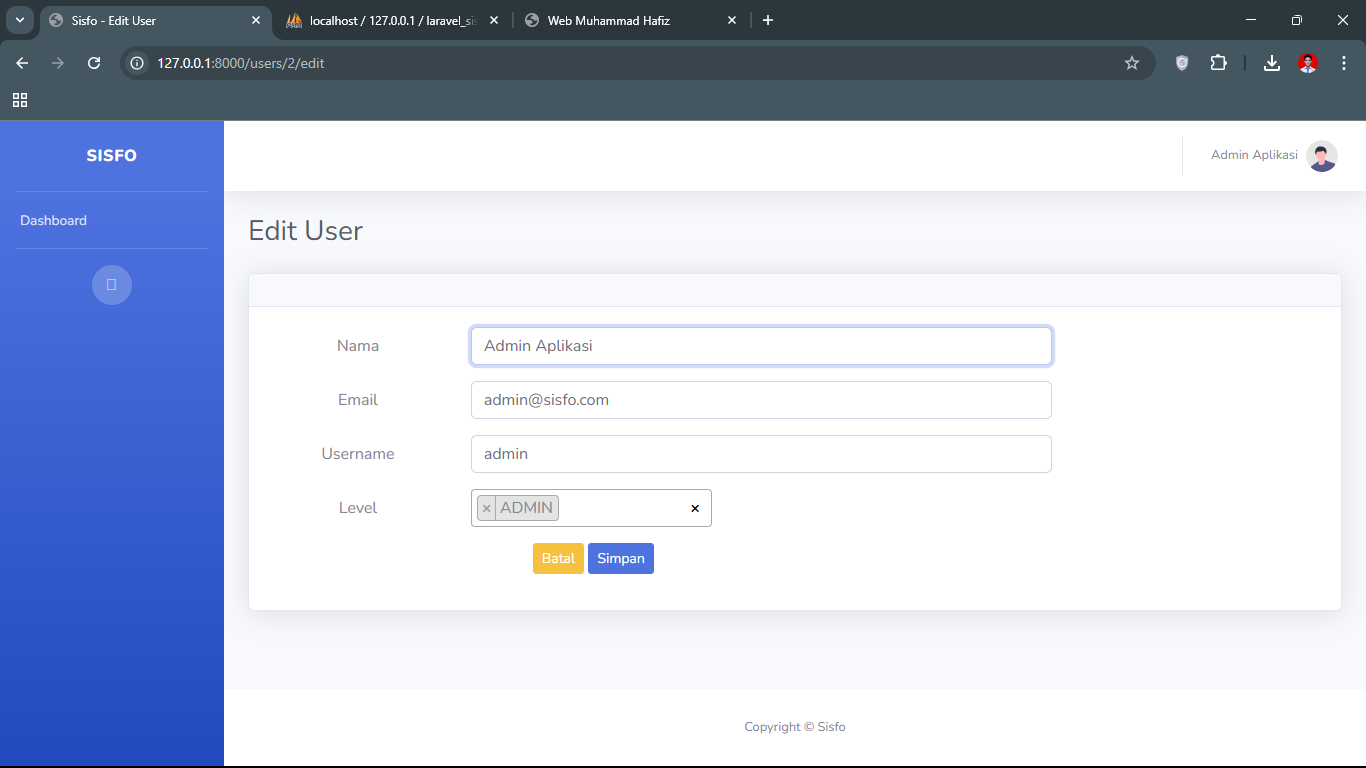Open Dashboard in the sidebar menu

pos(54,220)
